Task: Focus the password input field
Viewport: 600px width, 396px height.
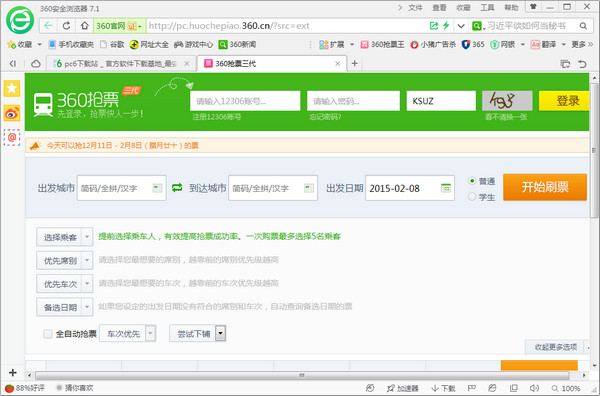Action: pos(353,101)
